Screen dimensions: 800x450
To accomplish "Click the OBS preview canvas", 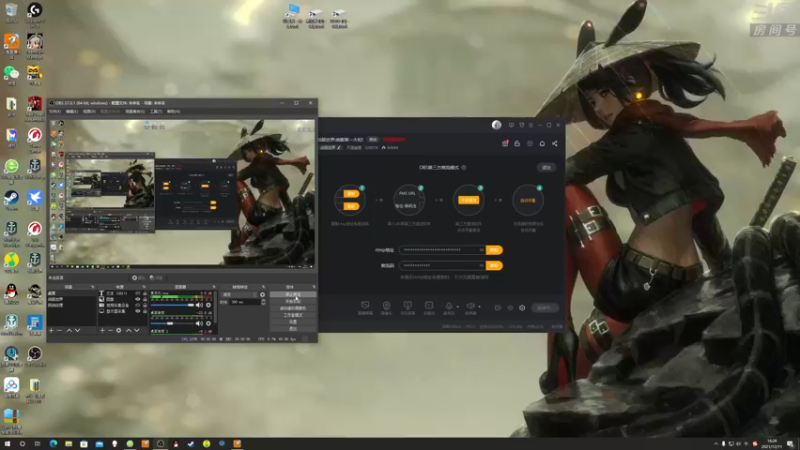I will pyautogui.click(x=182, y=193).
